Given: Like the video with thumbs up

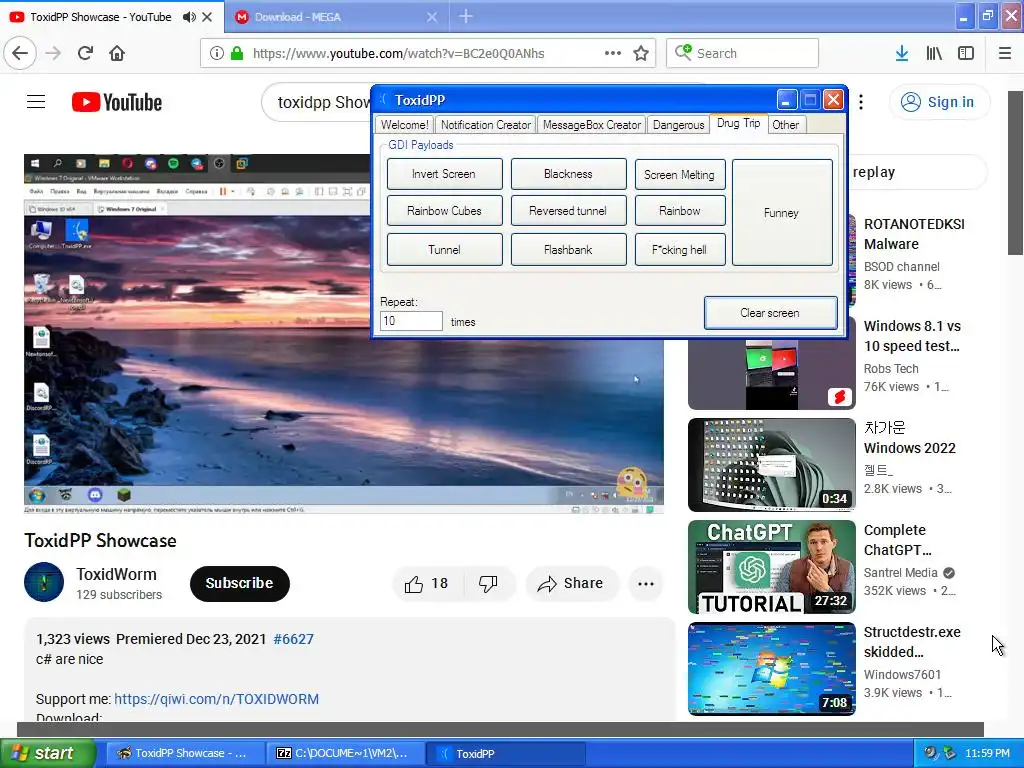Looking at the screenshot, I should pyautogui.click(x=426, y=583).
